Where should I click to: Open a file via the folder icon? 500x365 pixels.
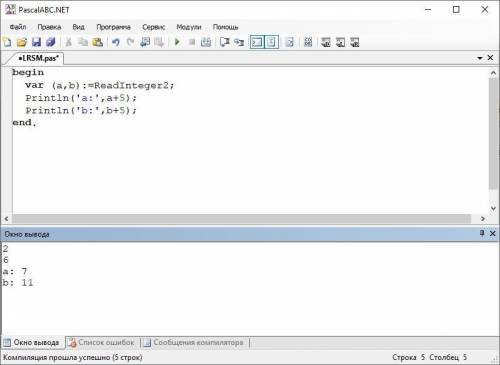(x=22, y=42)
